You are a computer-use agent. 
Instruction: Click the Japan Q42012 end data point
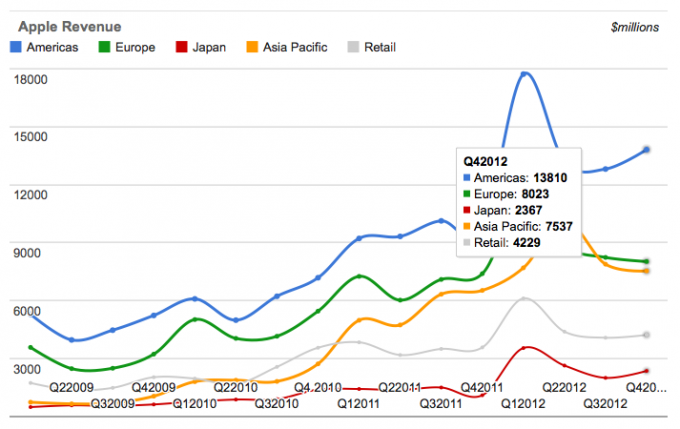tap(647, 371)
